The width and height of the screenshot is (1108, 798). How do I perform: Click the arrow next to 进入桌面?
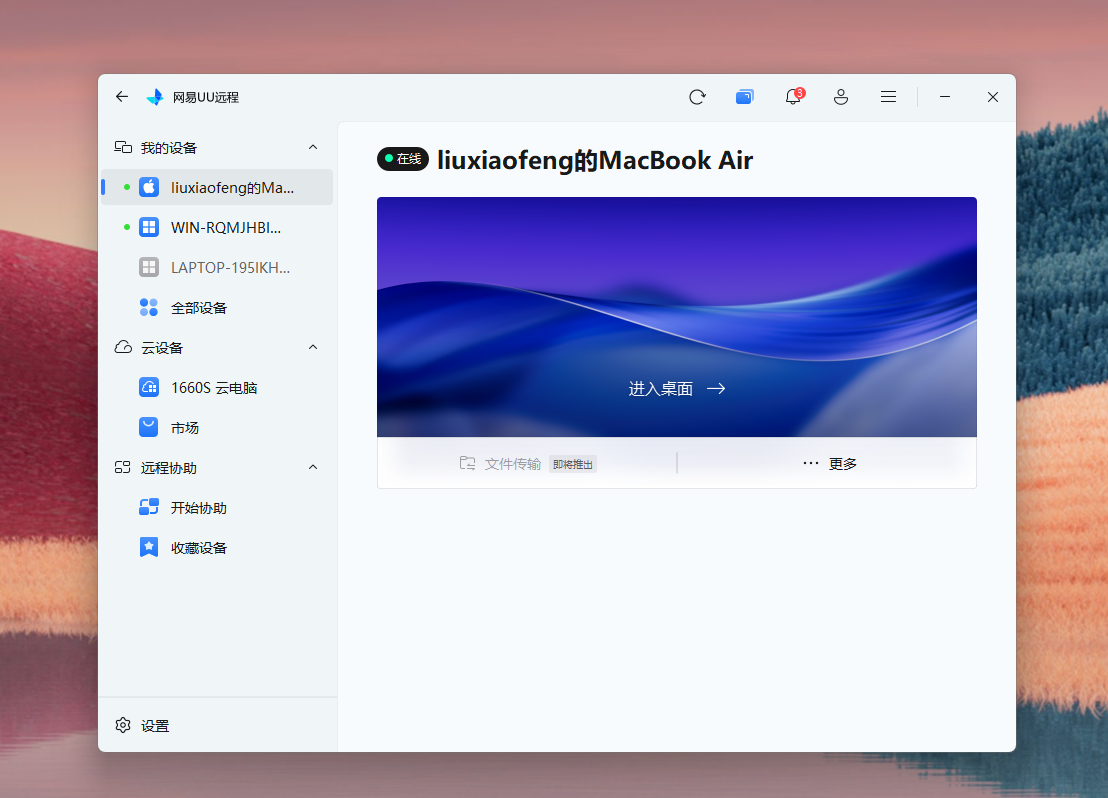(x=716, y=388)
